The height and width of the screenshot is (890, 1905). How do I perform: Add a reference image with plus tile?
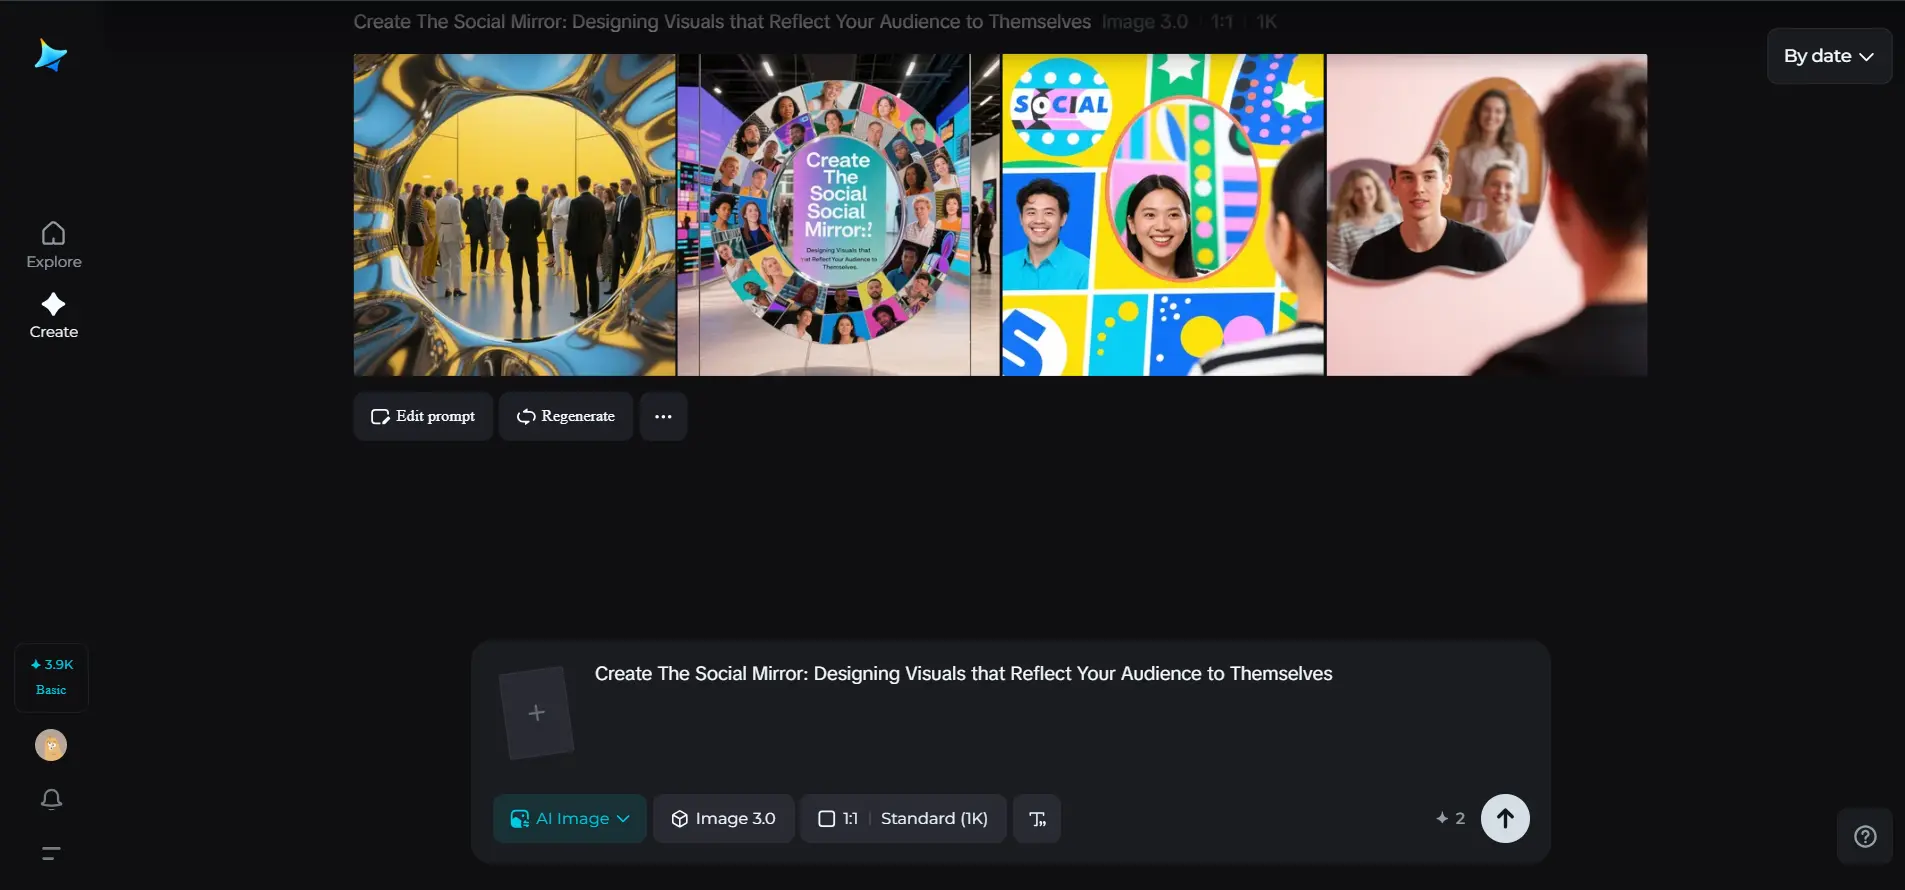[537, 713]
